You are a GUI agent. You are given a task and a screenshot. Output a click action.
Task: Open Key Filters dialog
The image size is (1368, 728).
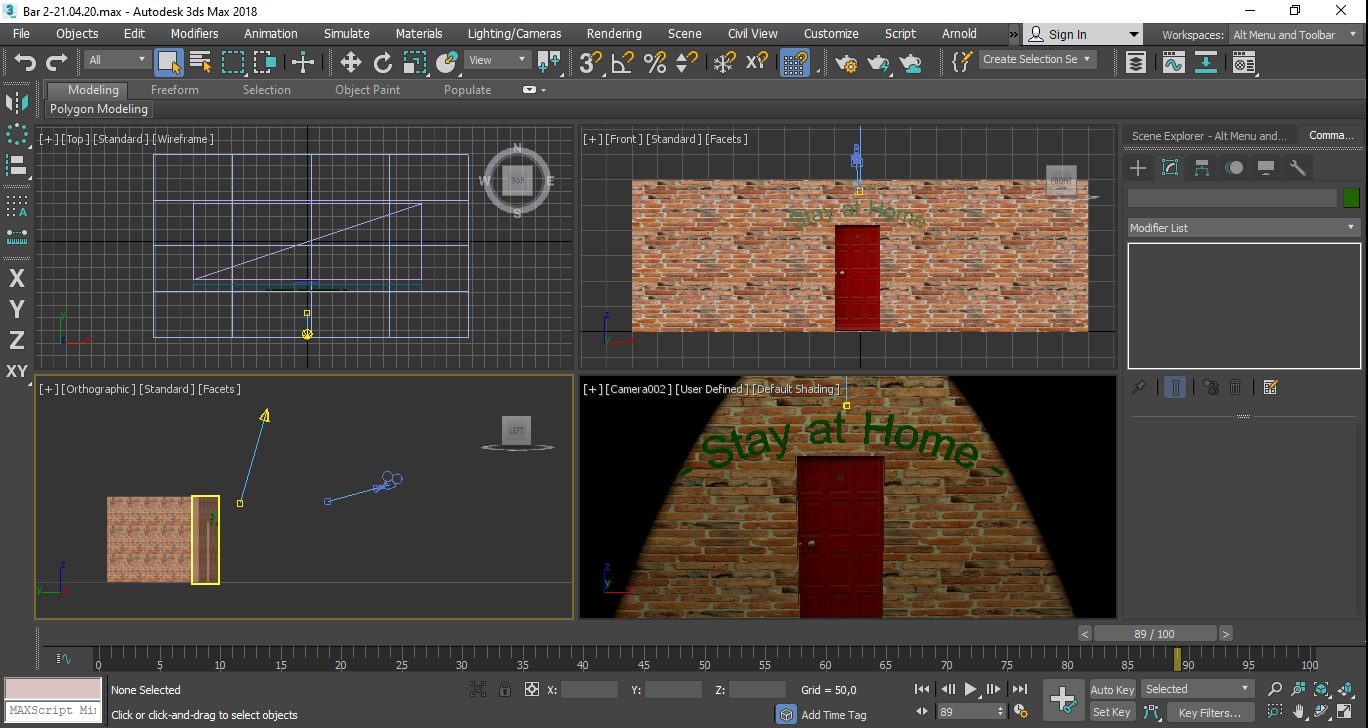pyautogui.click(x=1209, y=713)
